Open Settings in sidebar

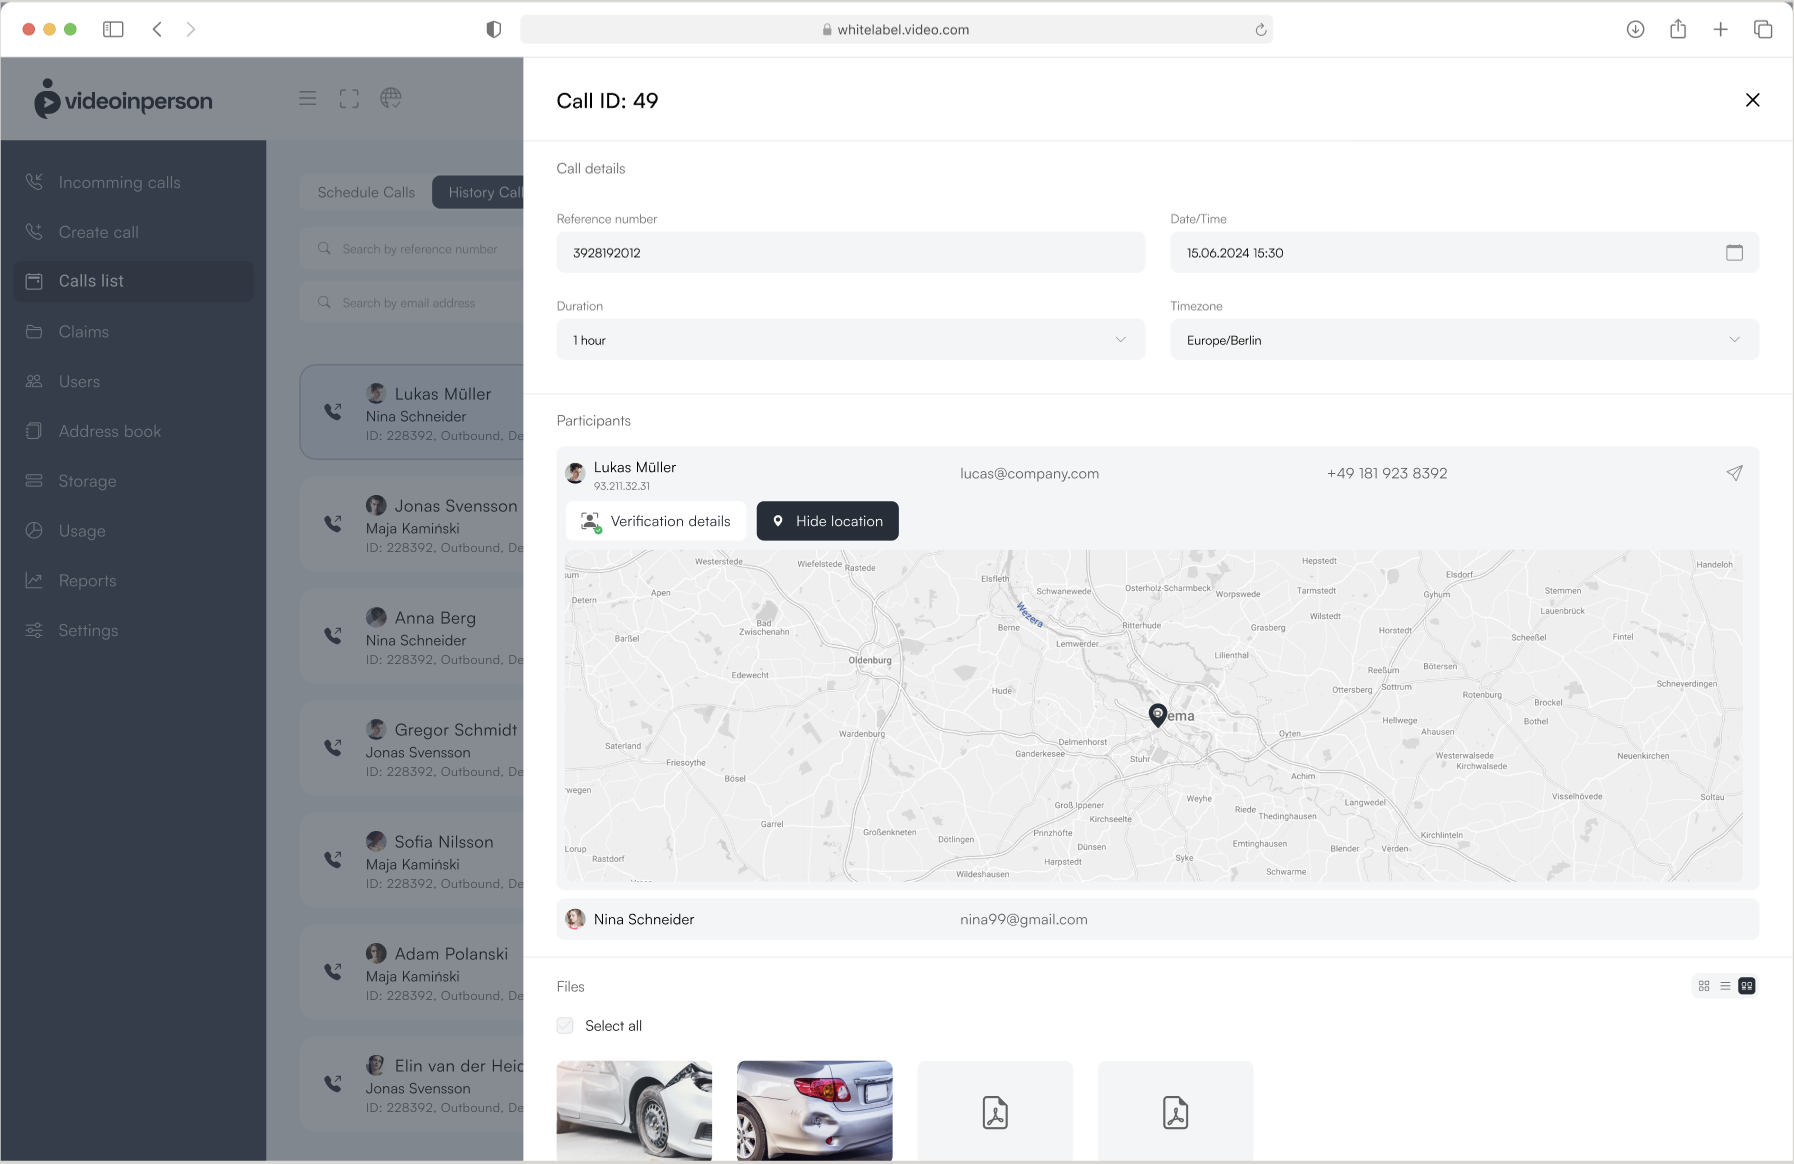pyautogui.click(x=133, y=630)
